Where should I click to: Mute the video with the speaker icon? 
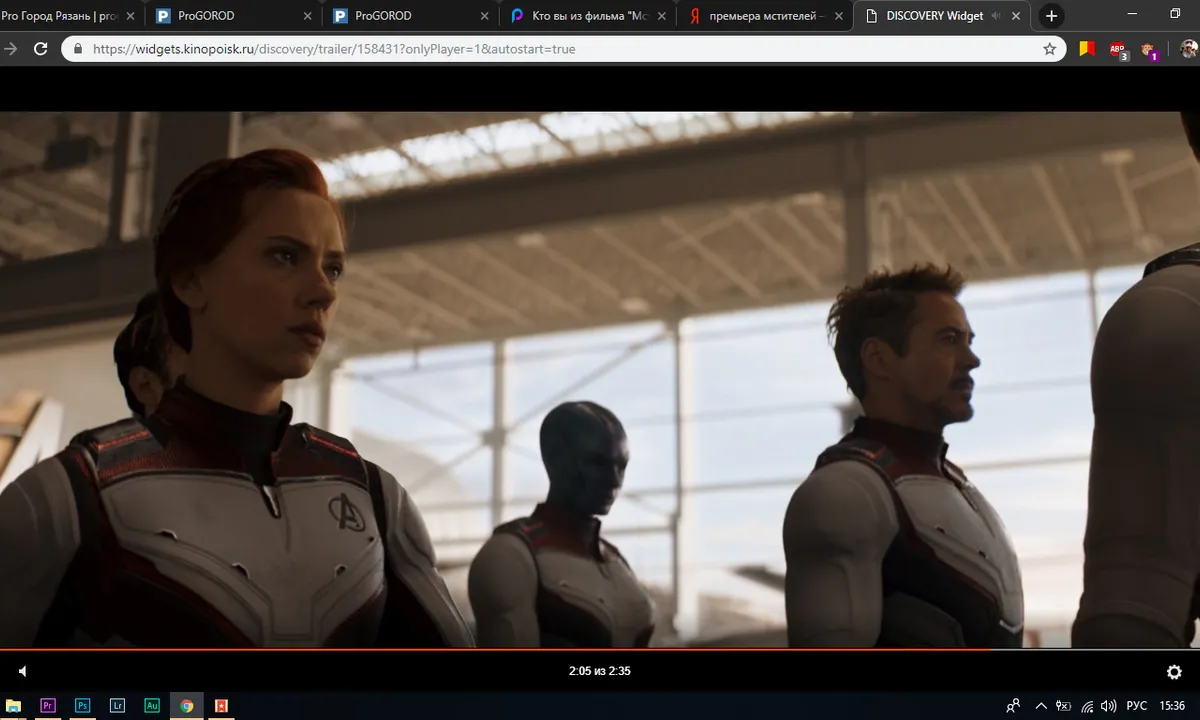[23, 671]
